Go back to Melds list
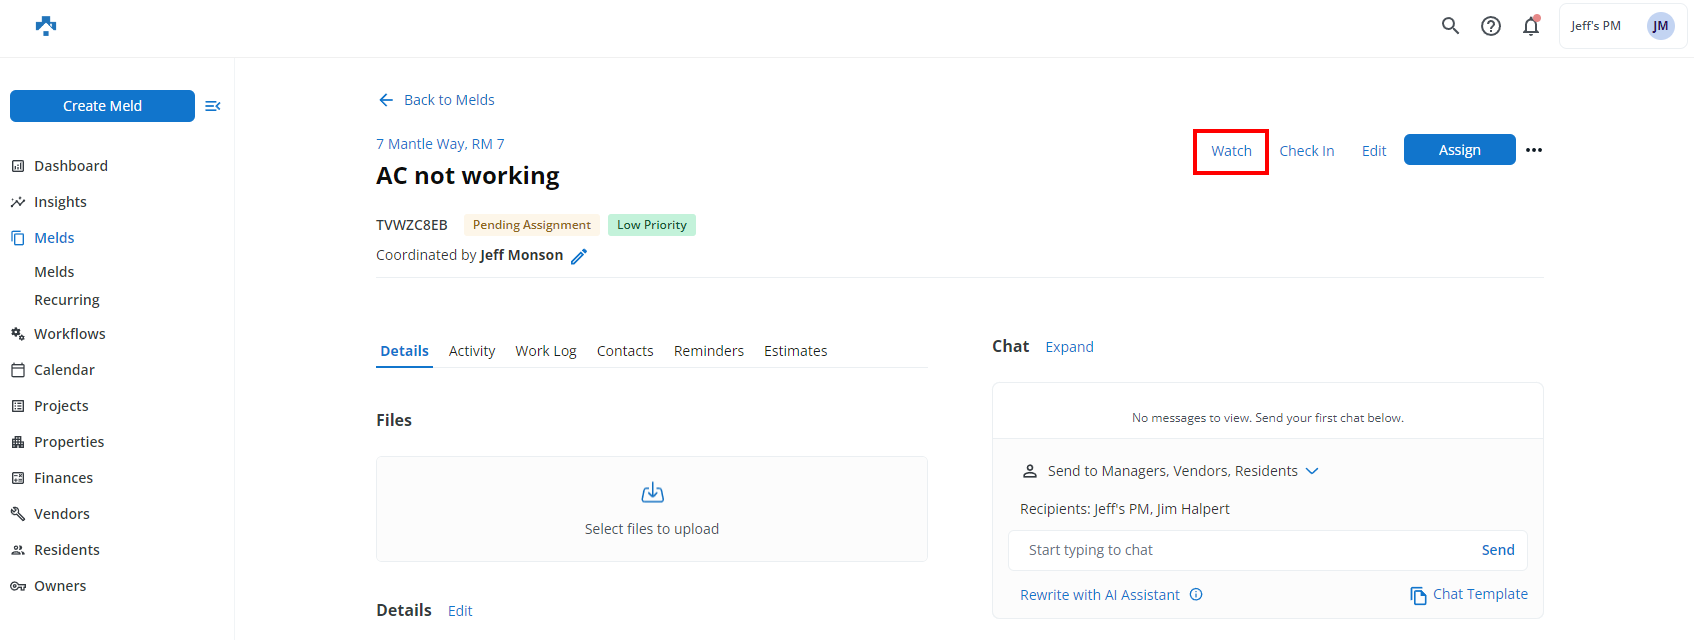This screenshot has height=640, width=1694. click(x=437, y=100)
